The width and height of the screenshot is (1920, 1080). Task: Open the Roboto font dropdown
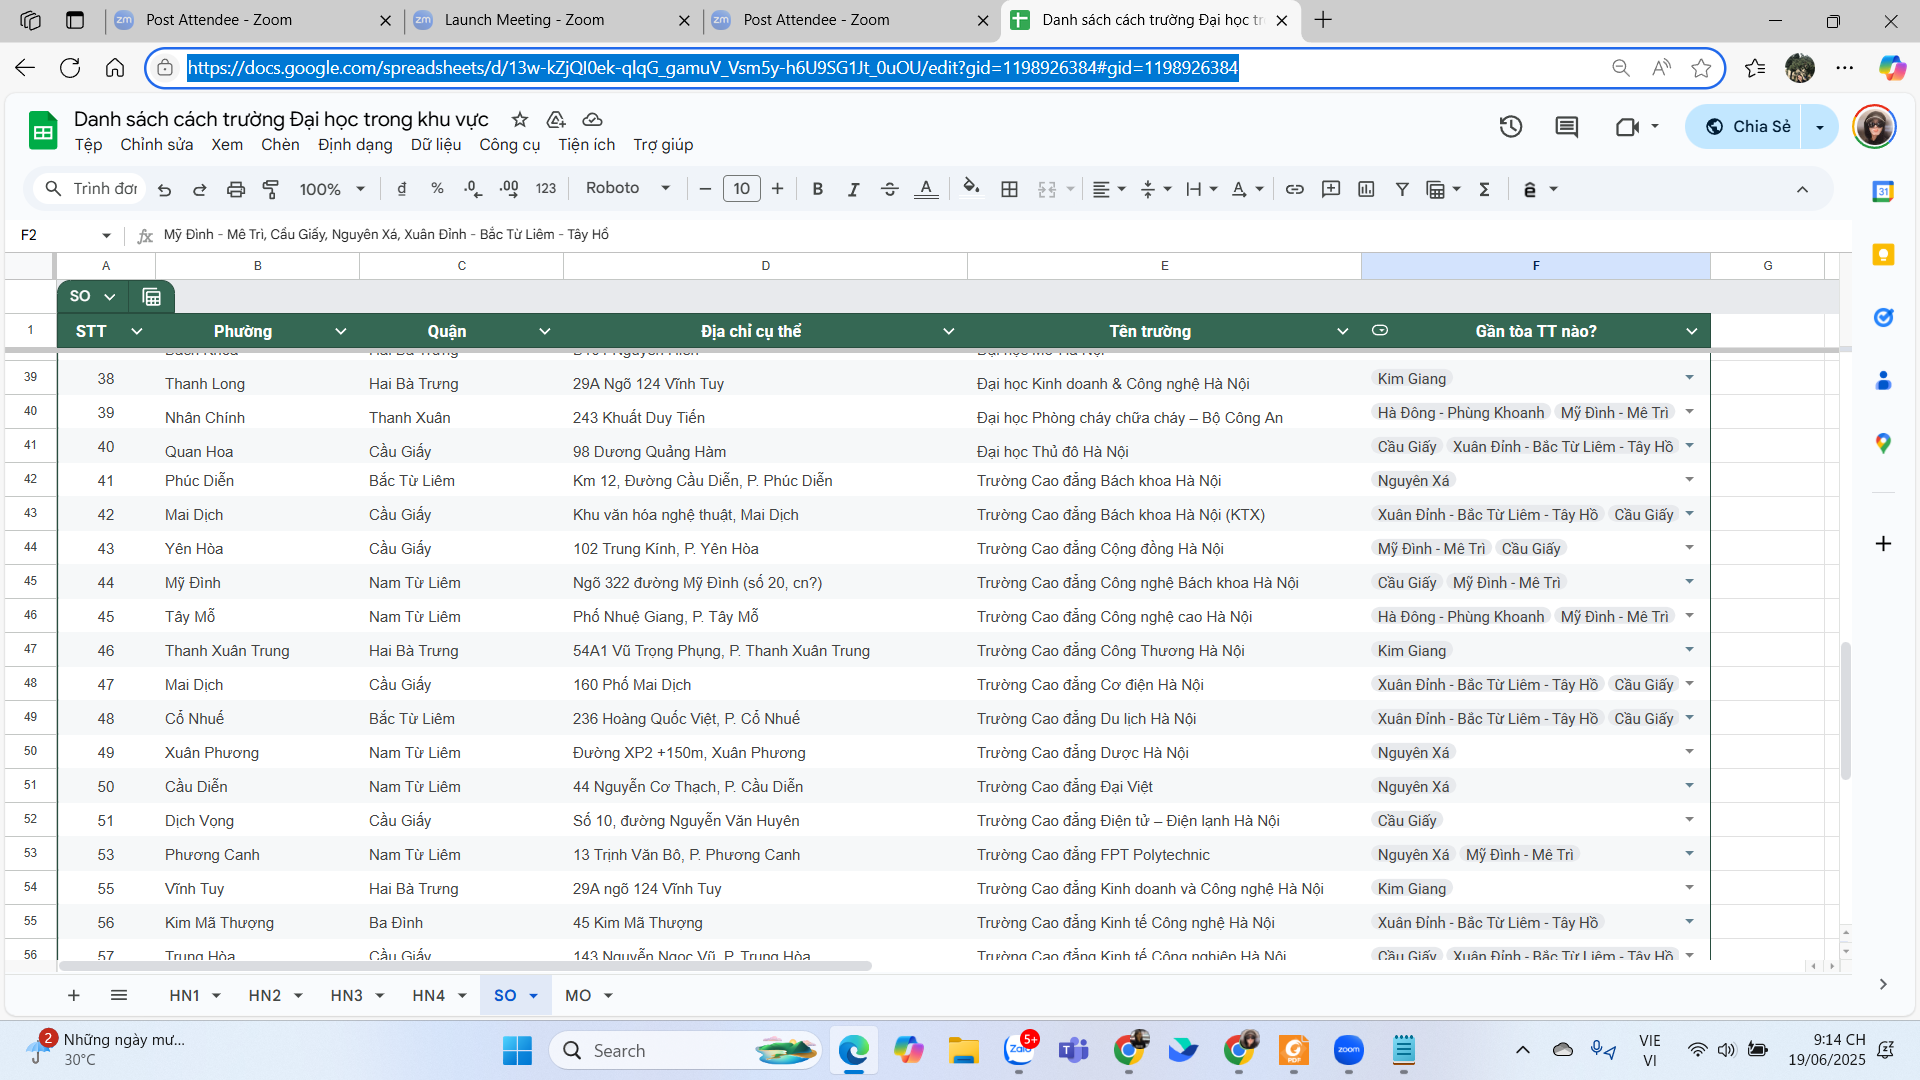(x=627, y=188)
